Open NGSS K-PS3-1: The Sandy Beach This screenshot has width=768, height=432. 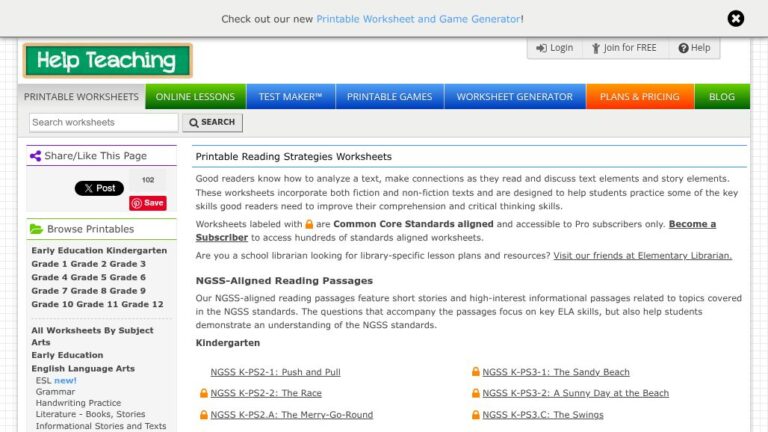coord(556,372)
